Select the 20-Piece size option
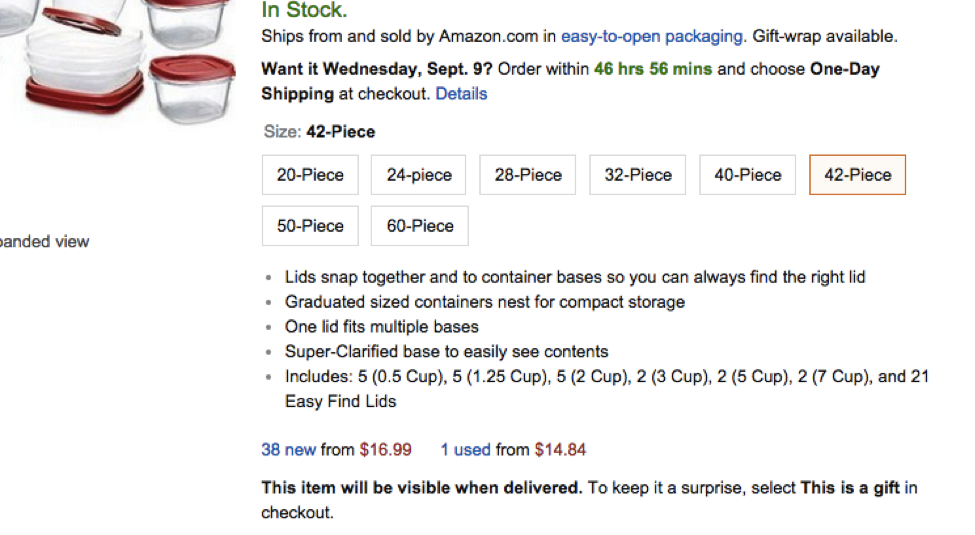The width and height of the screenshot is (975, 535). (310, 175)
